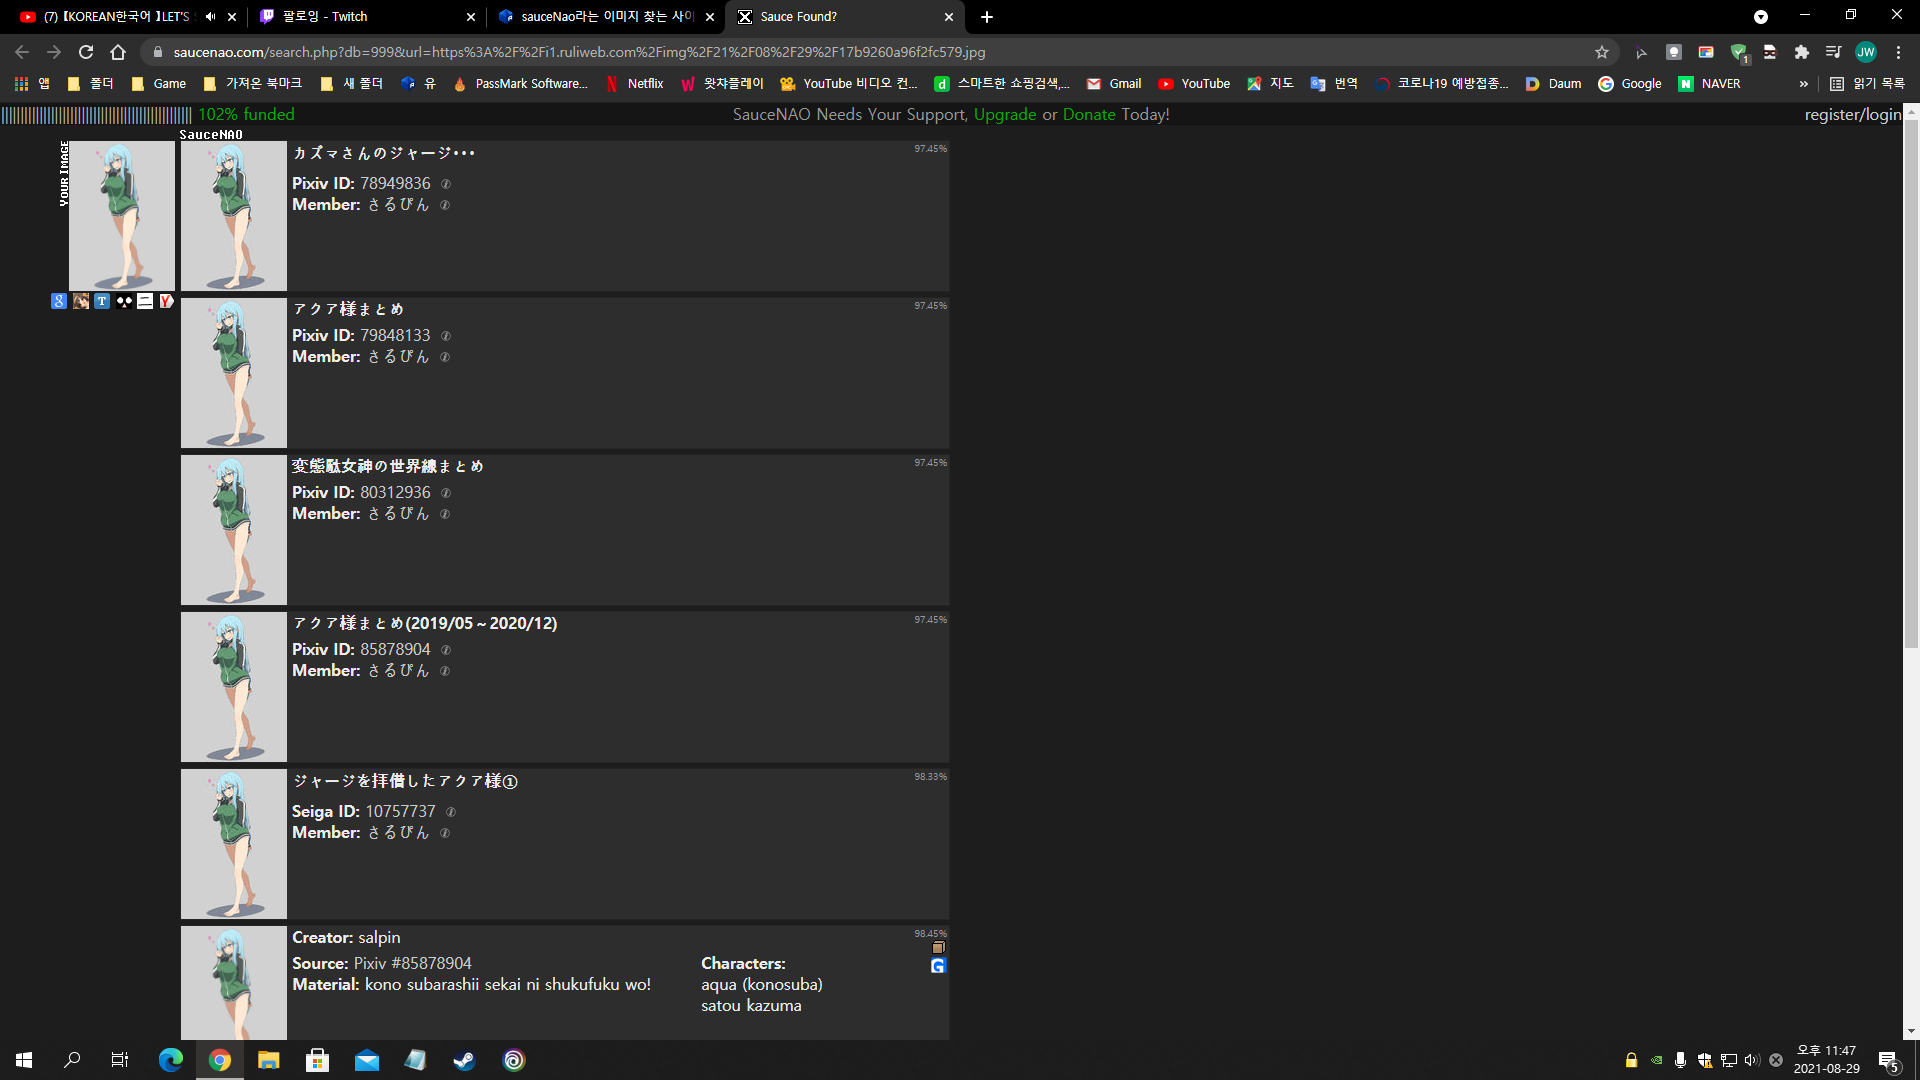Open a new browser tab
Image resolution: width=1920 pixels, height=1080 pixels.
coord(987,17)
